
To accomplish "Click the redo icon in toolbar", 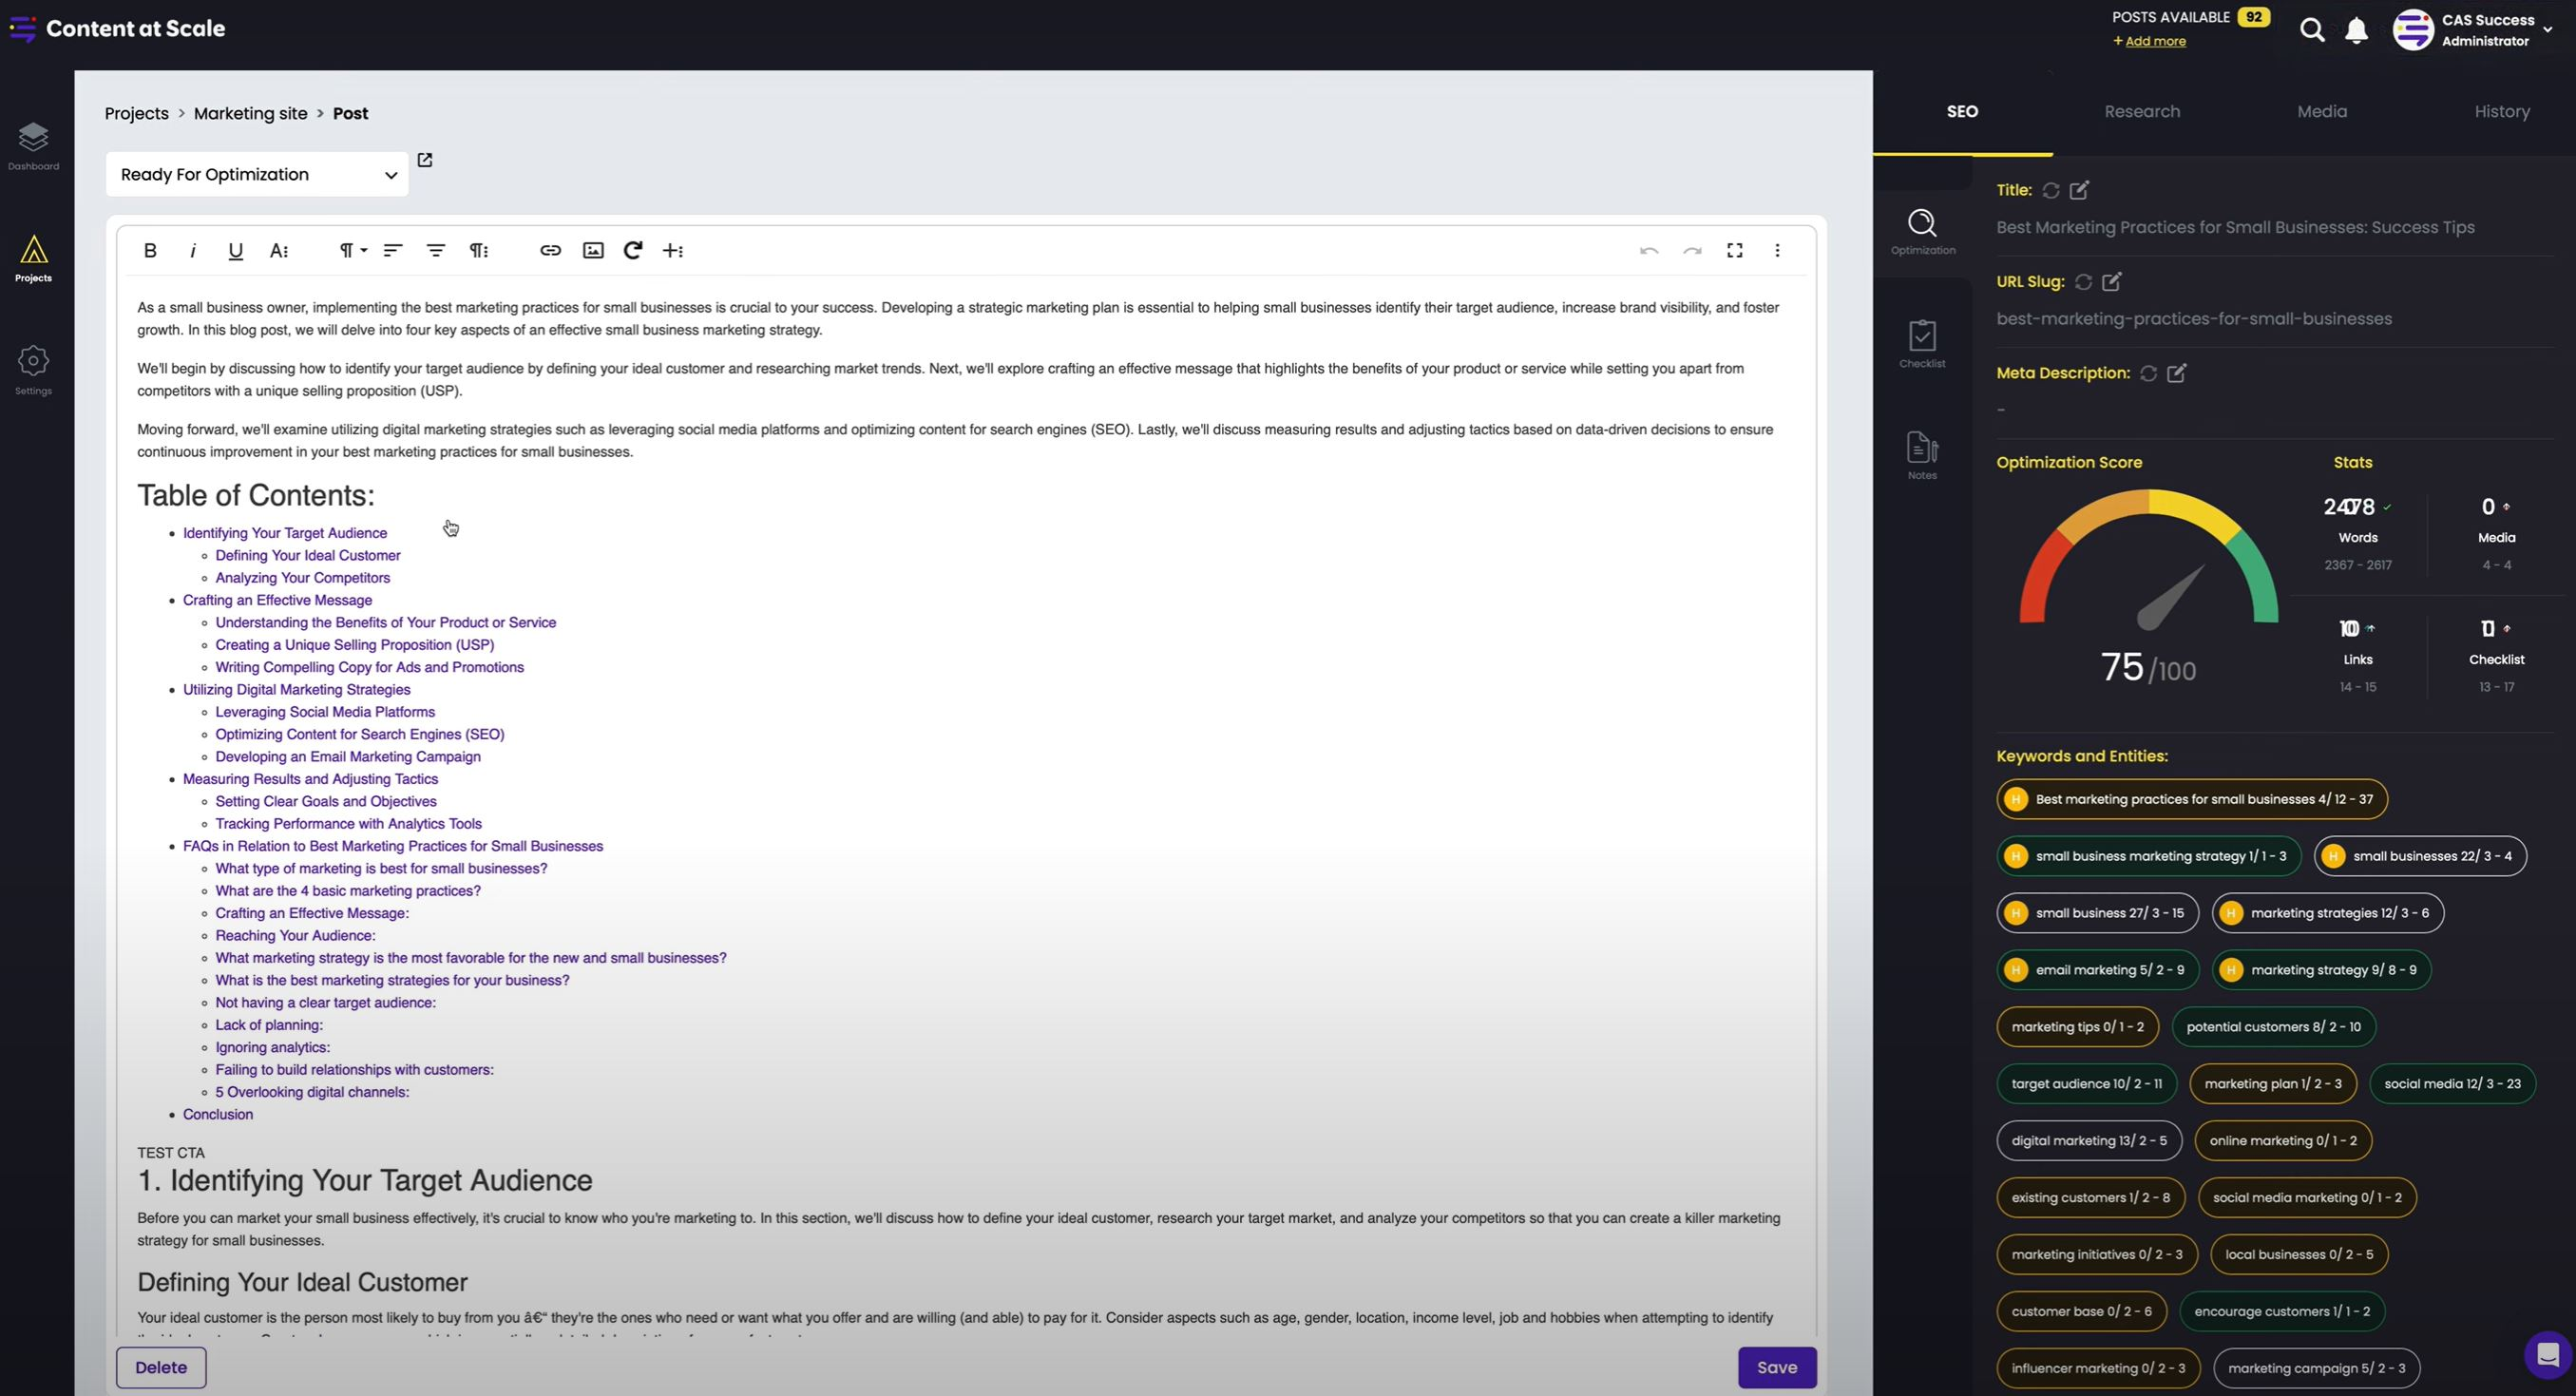I will (x=1691, y=251).
